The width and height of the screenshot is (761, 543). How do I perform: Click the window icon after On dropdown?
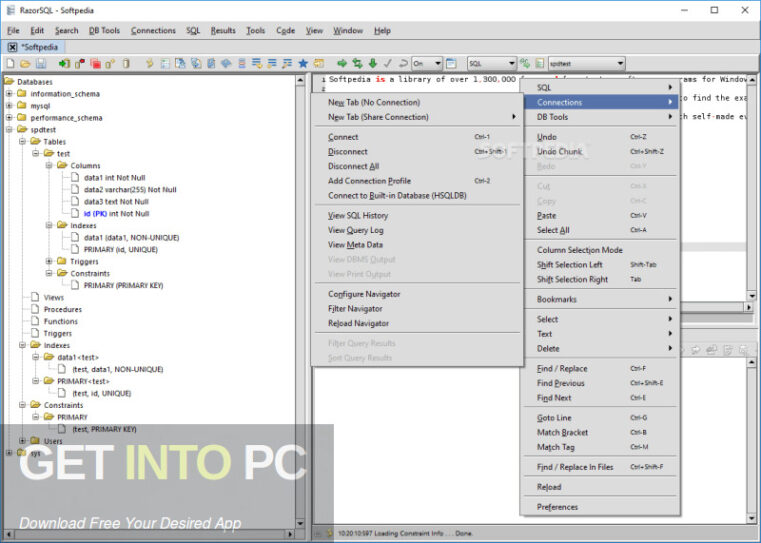coord(451,64)
